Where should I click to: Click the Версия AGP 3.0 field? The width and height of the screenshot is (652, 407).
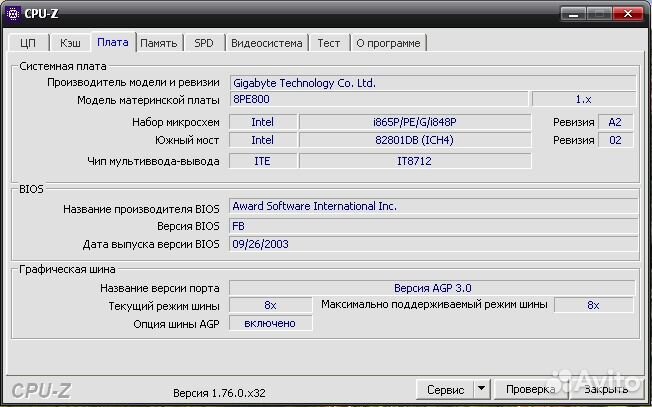click(432, 288)
